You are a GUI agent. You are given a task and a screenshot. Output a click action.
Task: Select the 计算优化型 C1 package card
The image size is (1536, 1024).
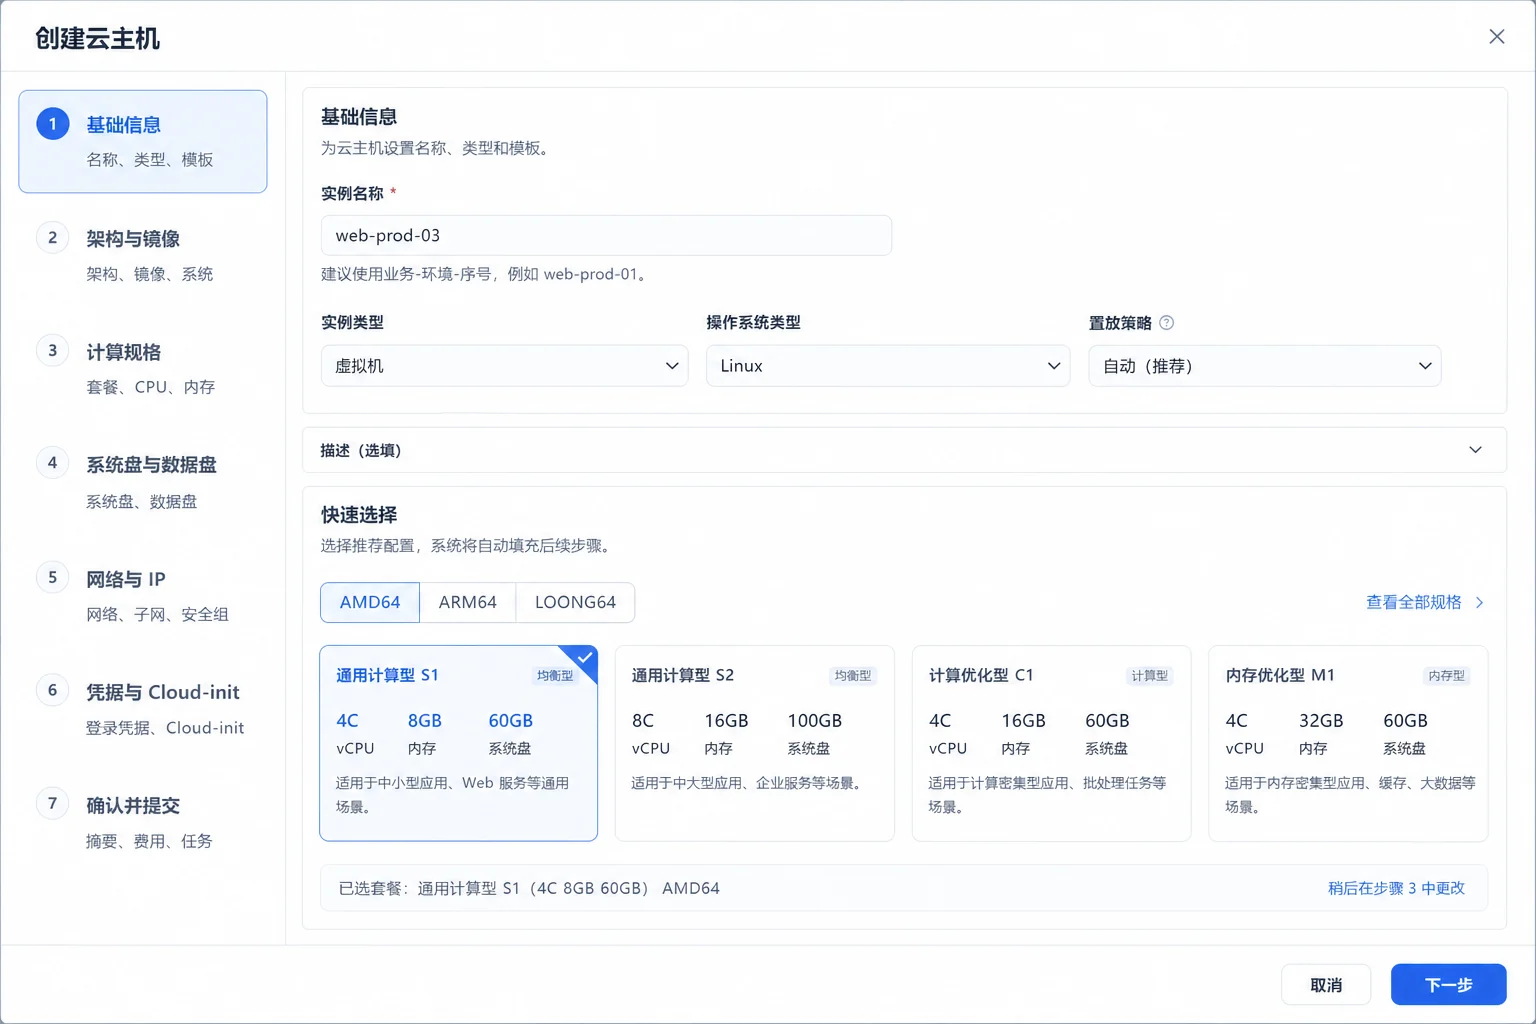(x=1051, y=743)
